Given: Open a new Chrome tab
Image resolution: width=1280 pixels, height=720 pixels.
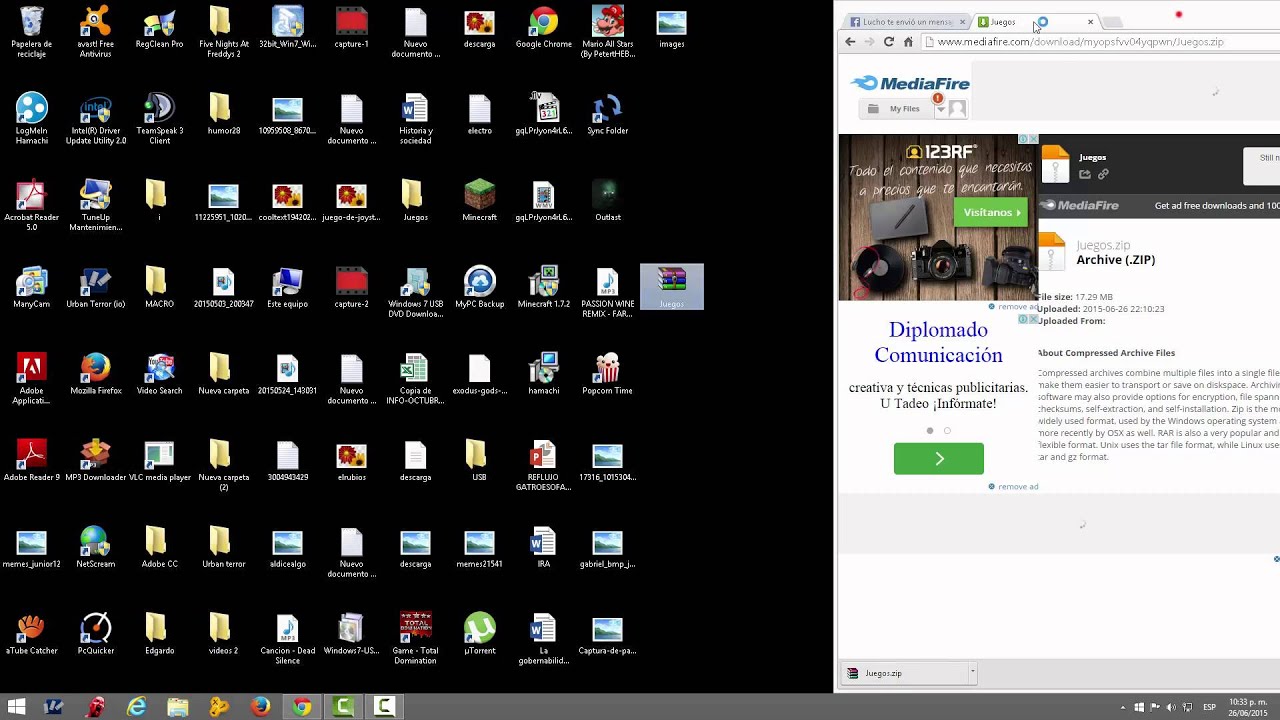Looking at the screenshot, I should [x=1112, y=22].
